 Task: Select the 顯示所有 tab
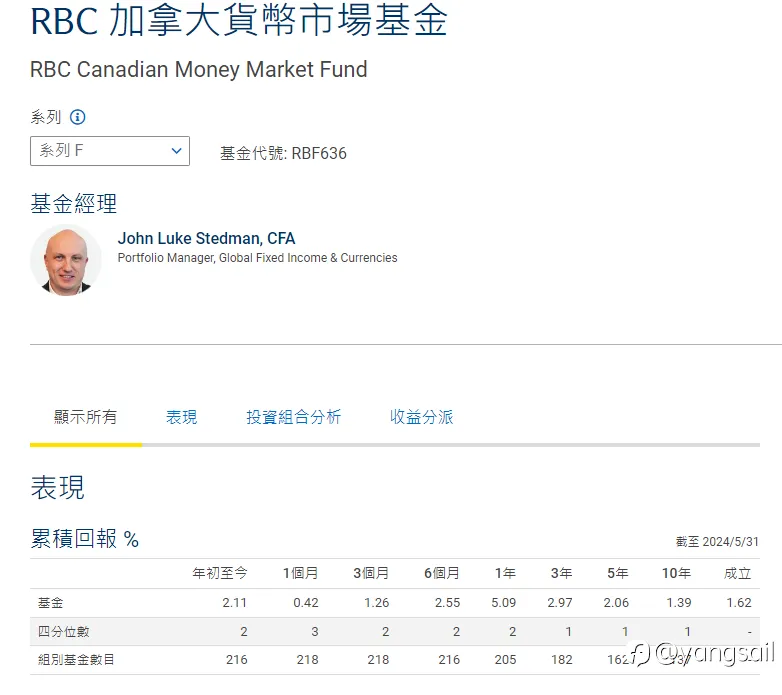(x=86, y=417)
